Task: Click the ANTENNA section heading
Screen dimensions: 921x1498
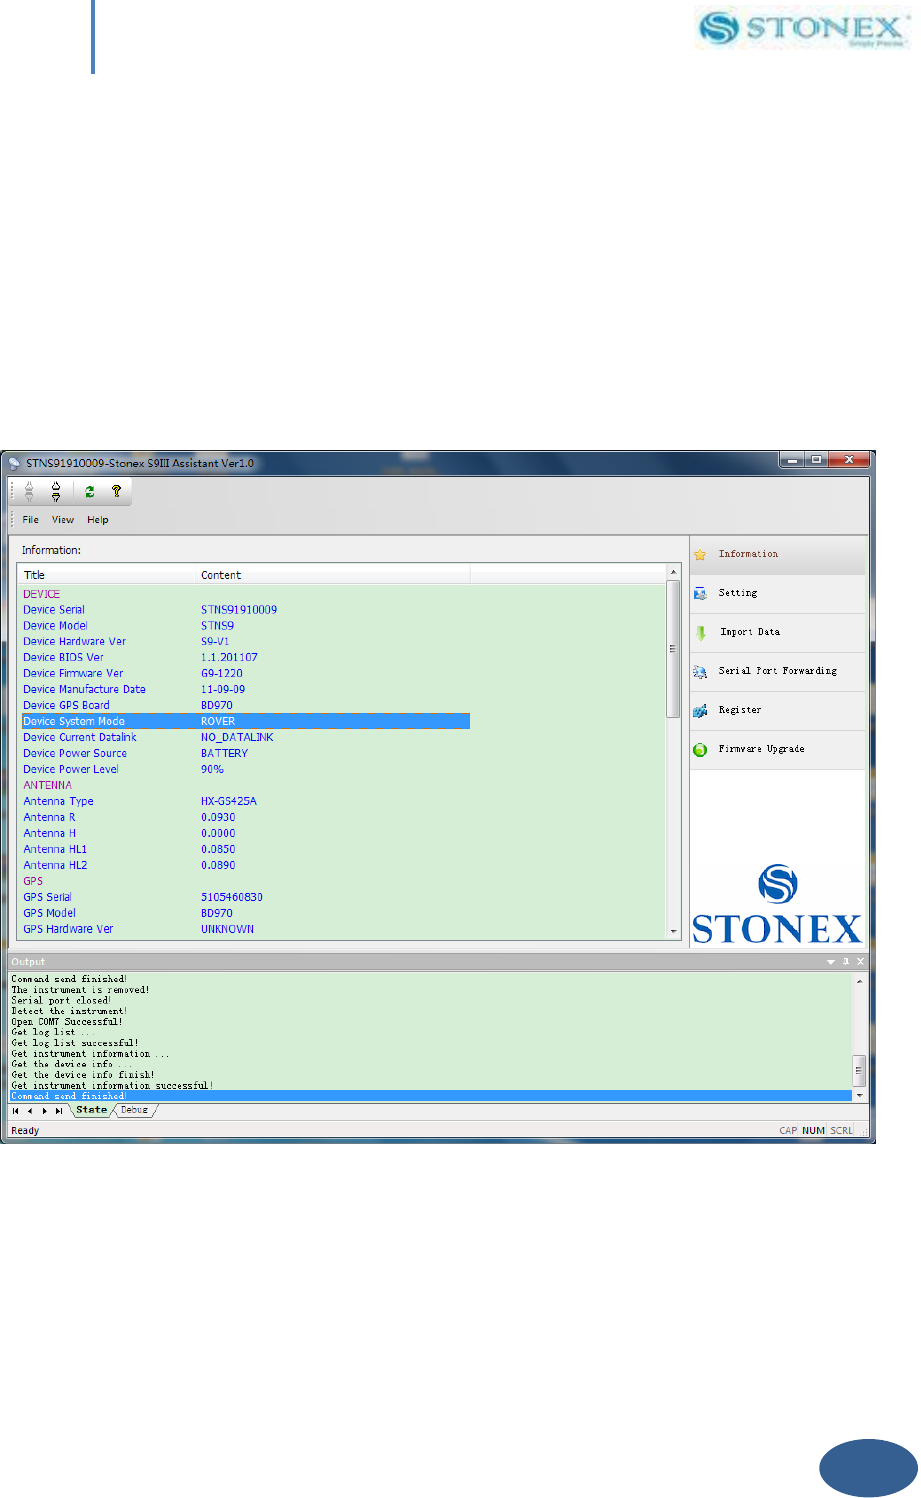Action: (x=48, y=786)
